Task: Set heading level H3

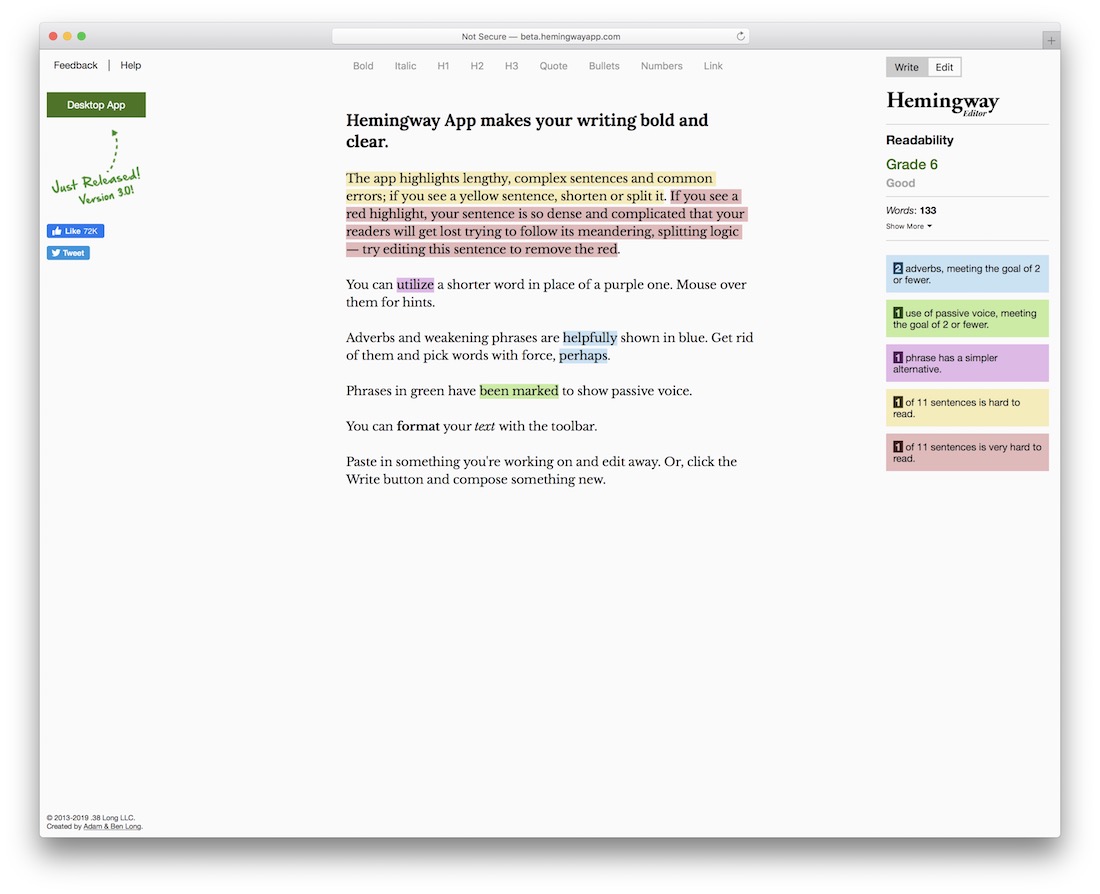Action: click(511, 66)
